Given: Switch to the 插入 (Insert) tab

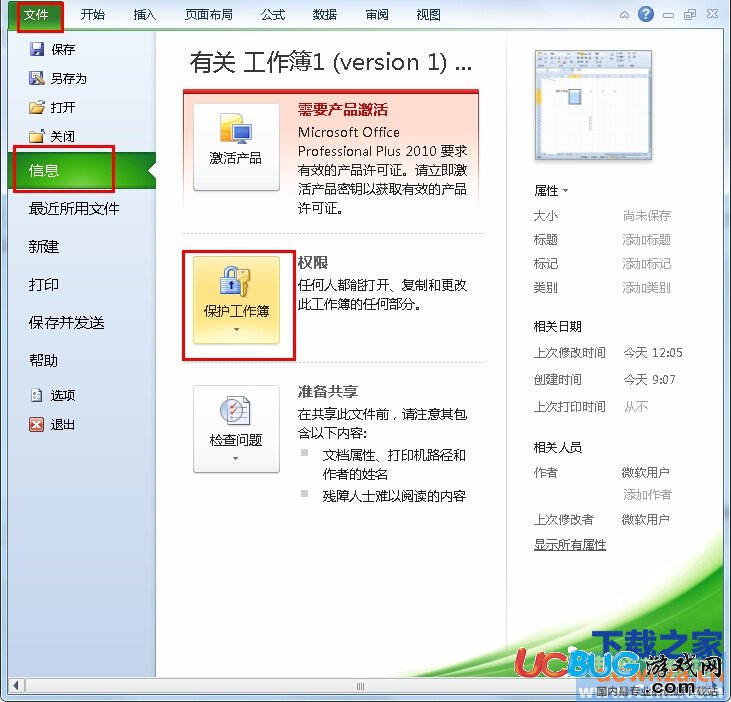Looking at the screenshot, I should 145,15.
